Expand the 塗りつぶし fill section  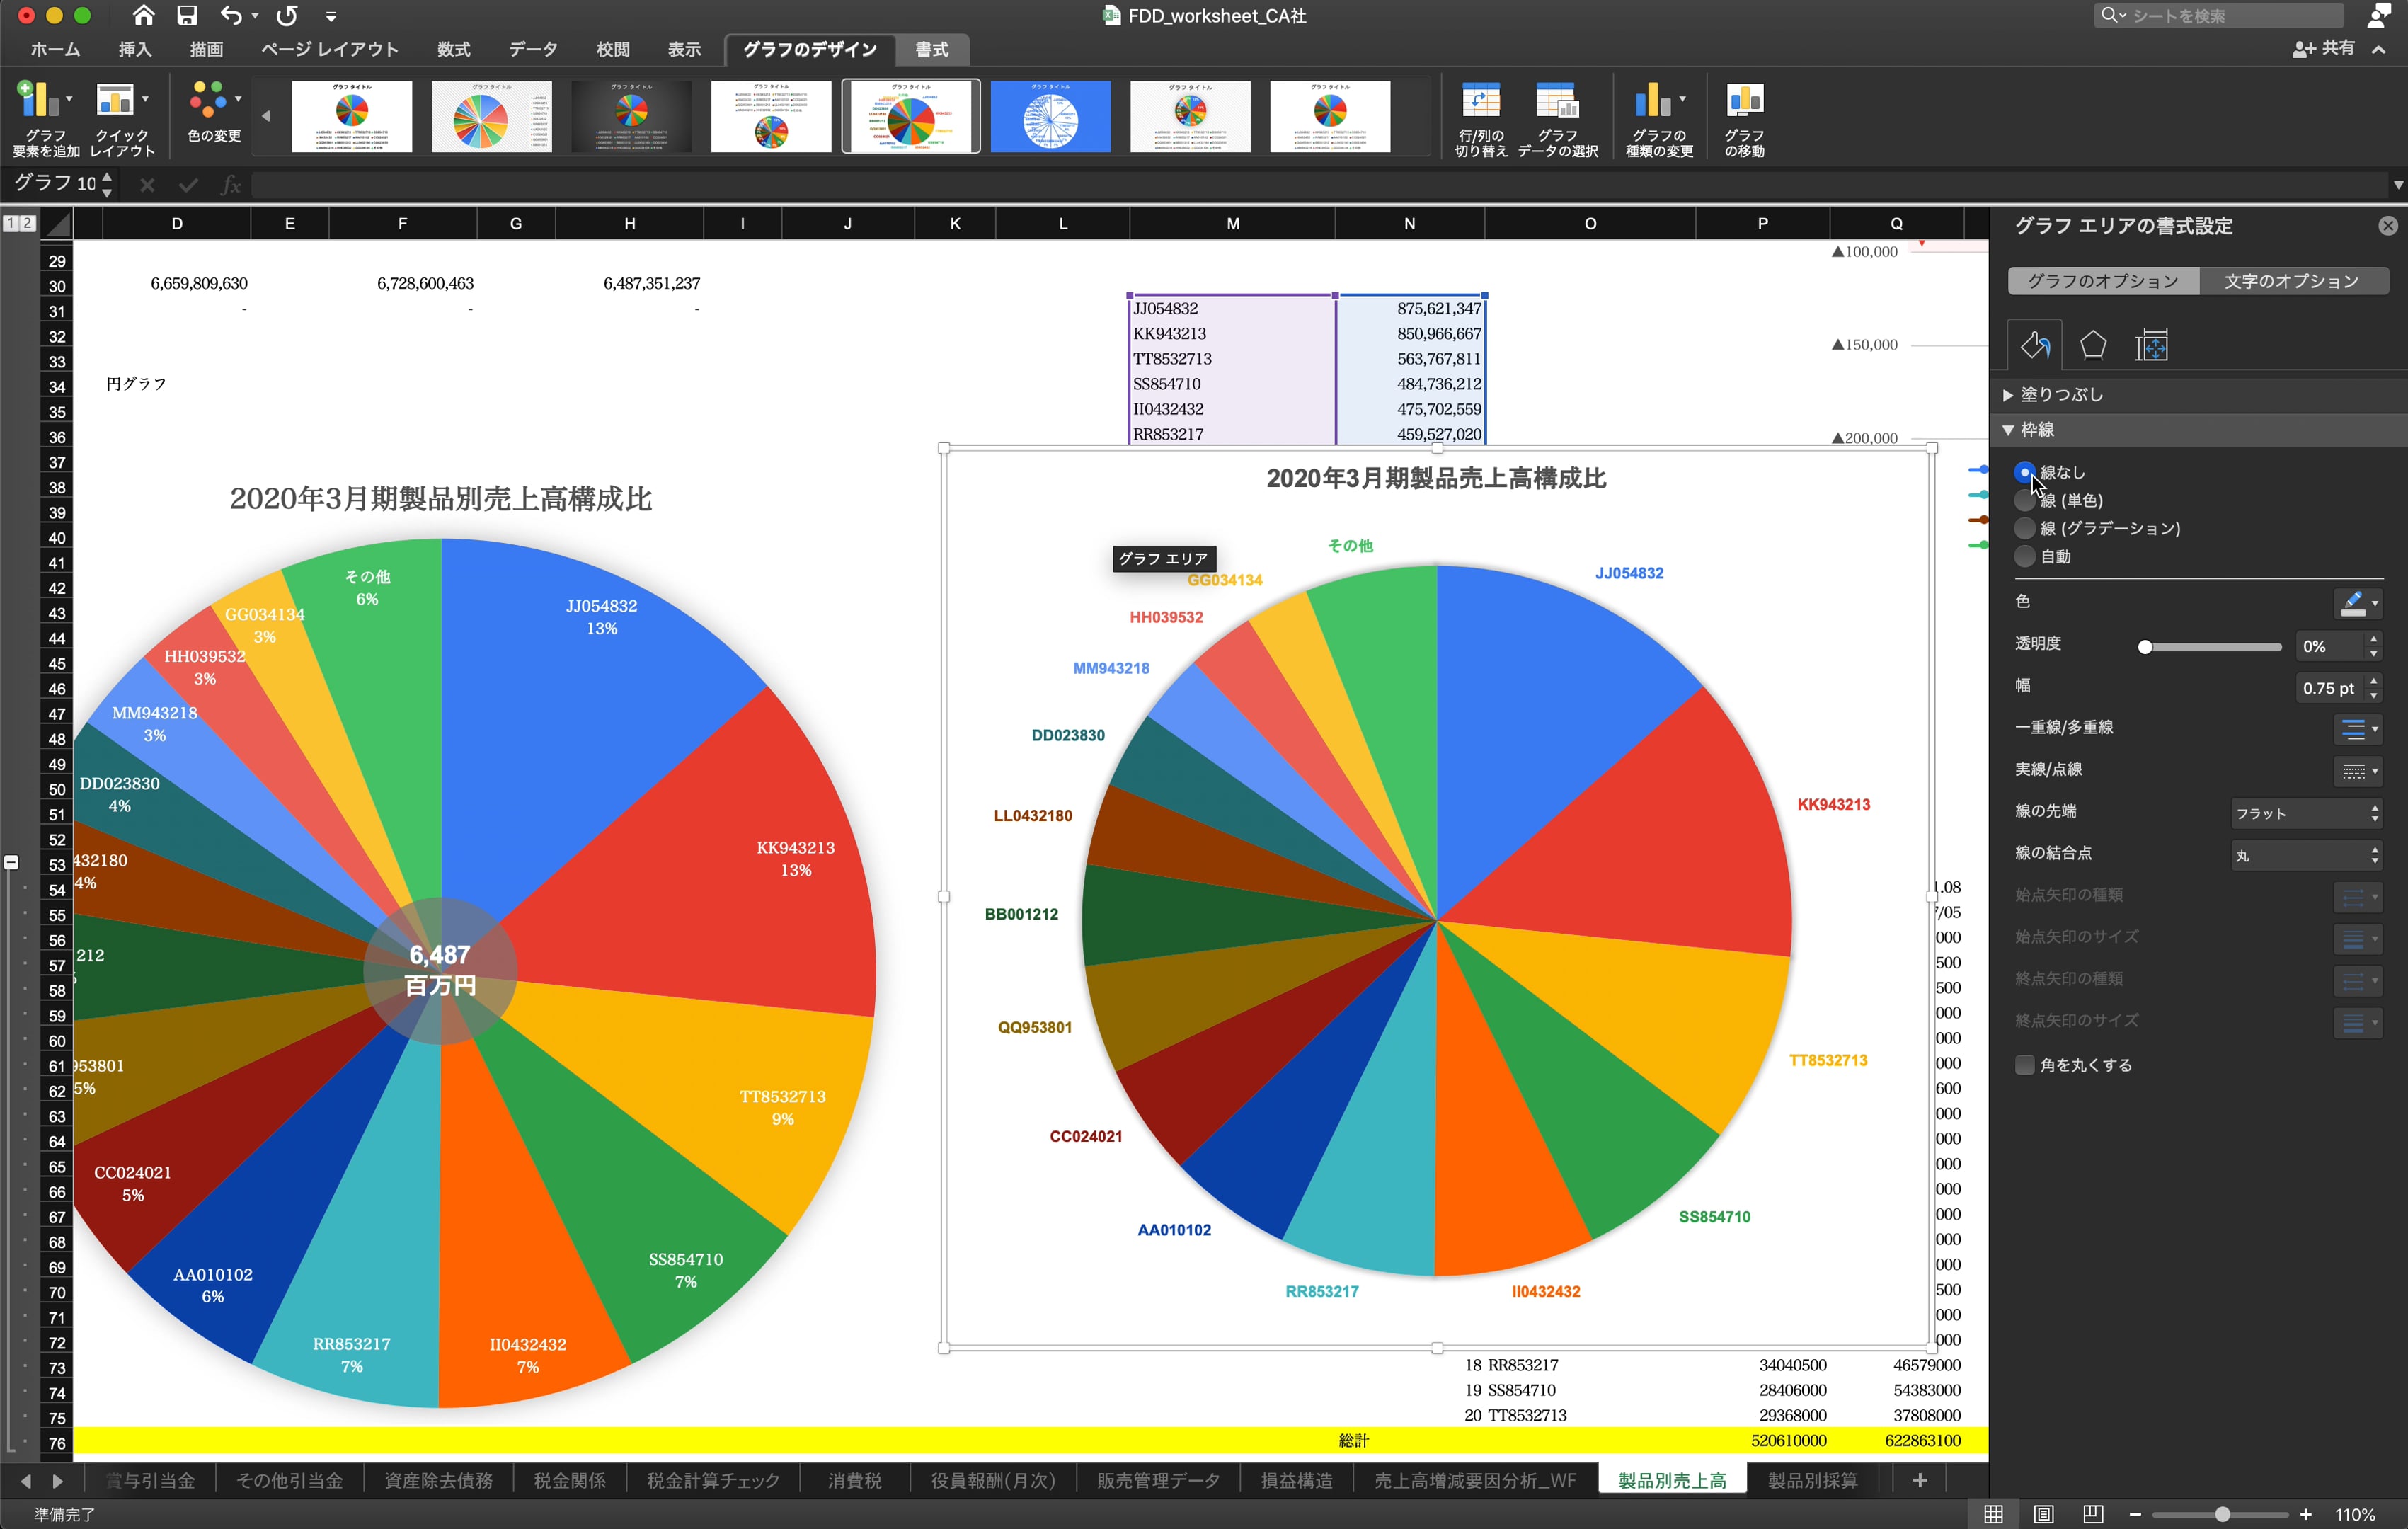pos(2059,395)
